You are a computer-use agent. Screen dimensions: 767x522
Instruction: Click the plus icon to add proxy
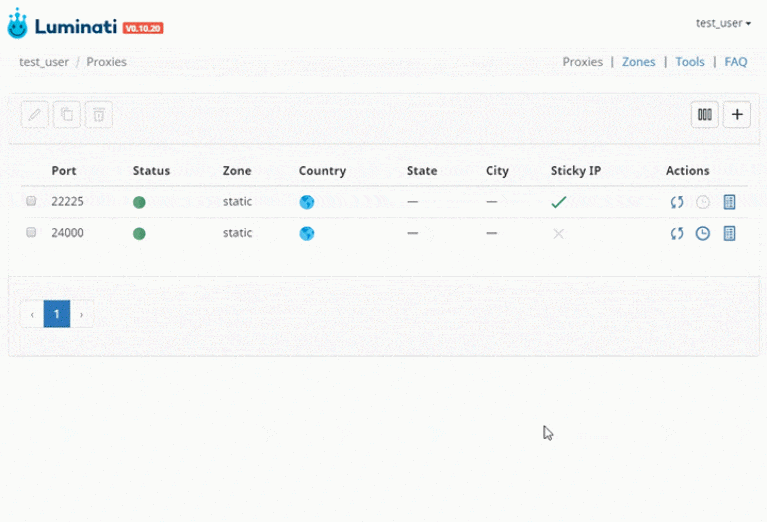[737, 115]
